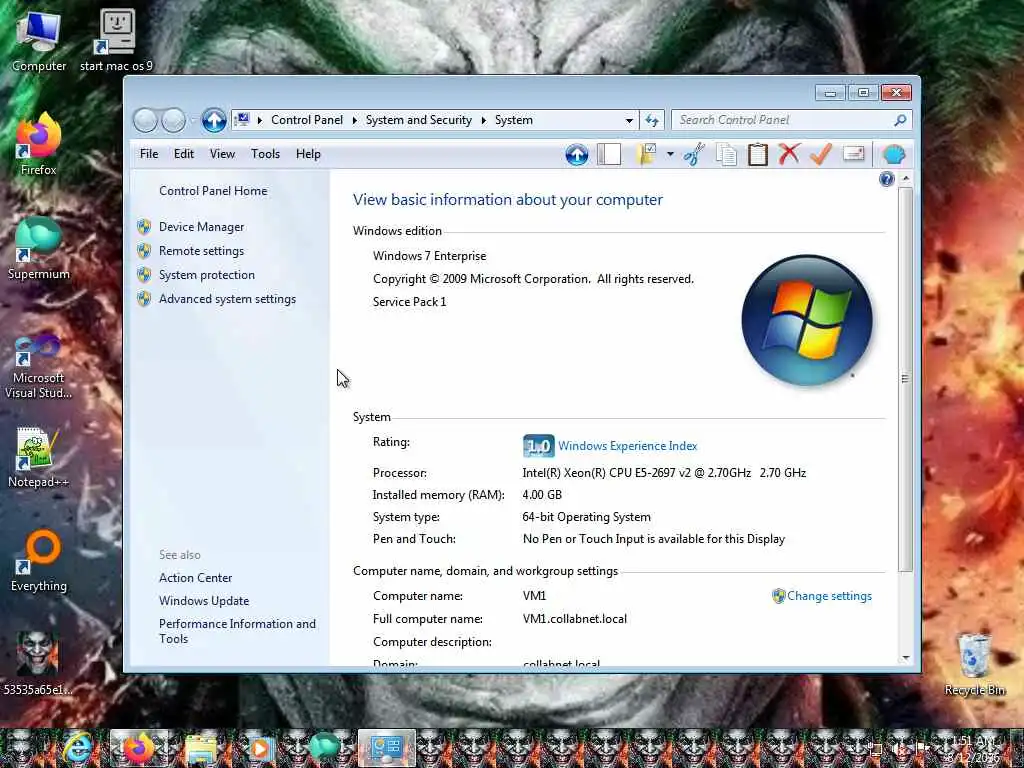
Task: Open System protection link
Action: (x=207, y=275)
